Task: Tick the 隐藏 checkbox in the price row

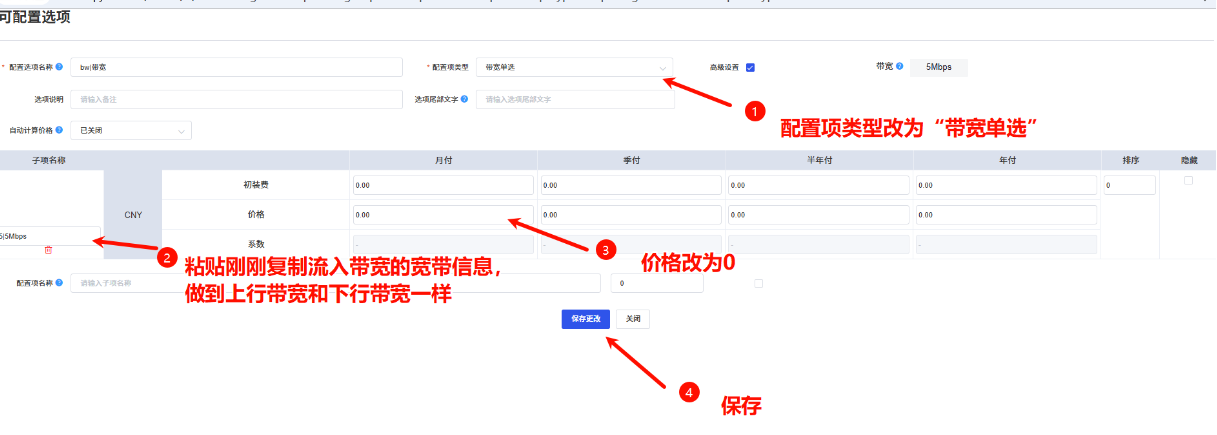Action: pos(1188,180)
